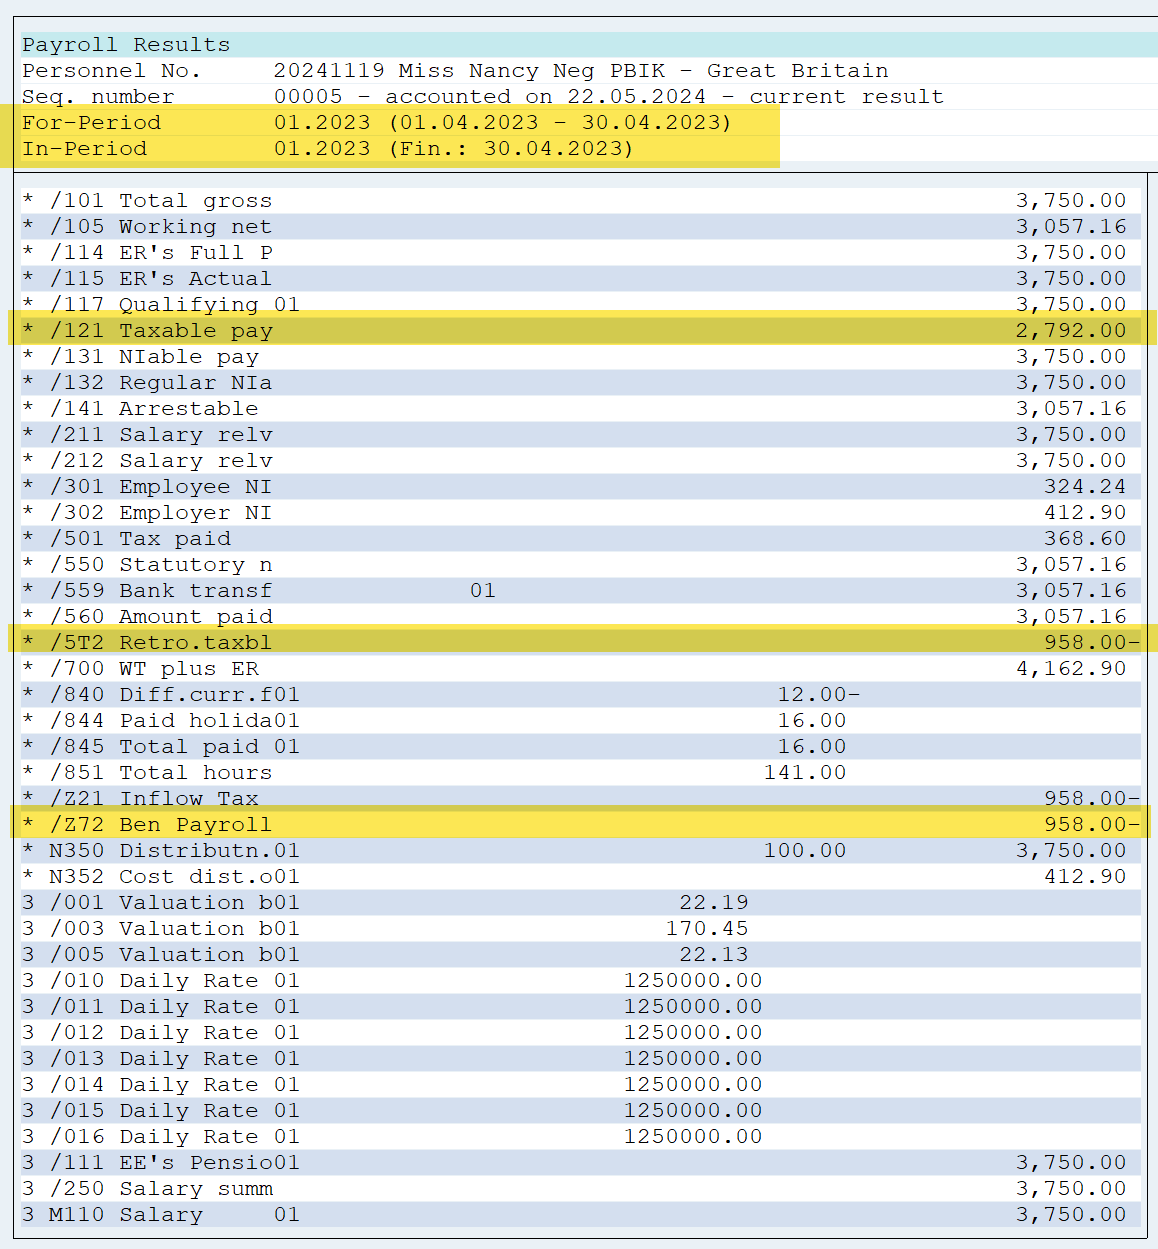Select the /851 Total hours row

(x=580, y=773)
